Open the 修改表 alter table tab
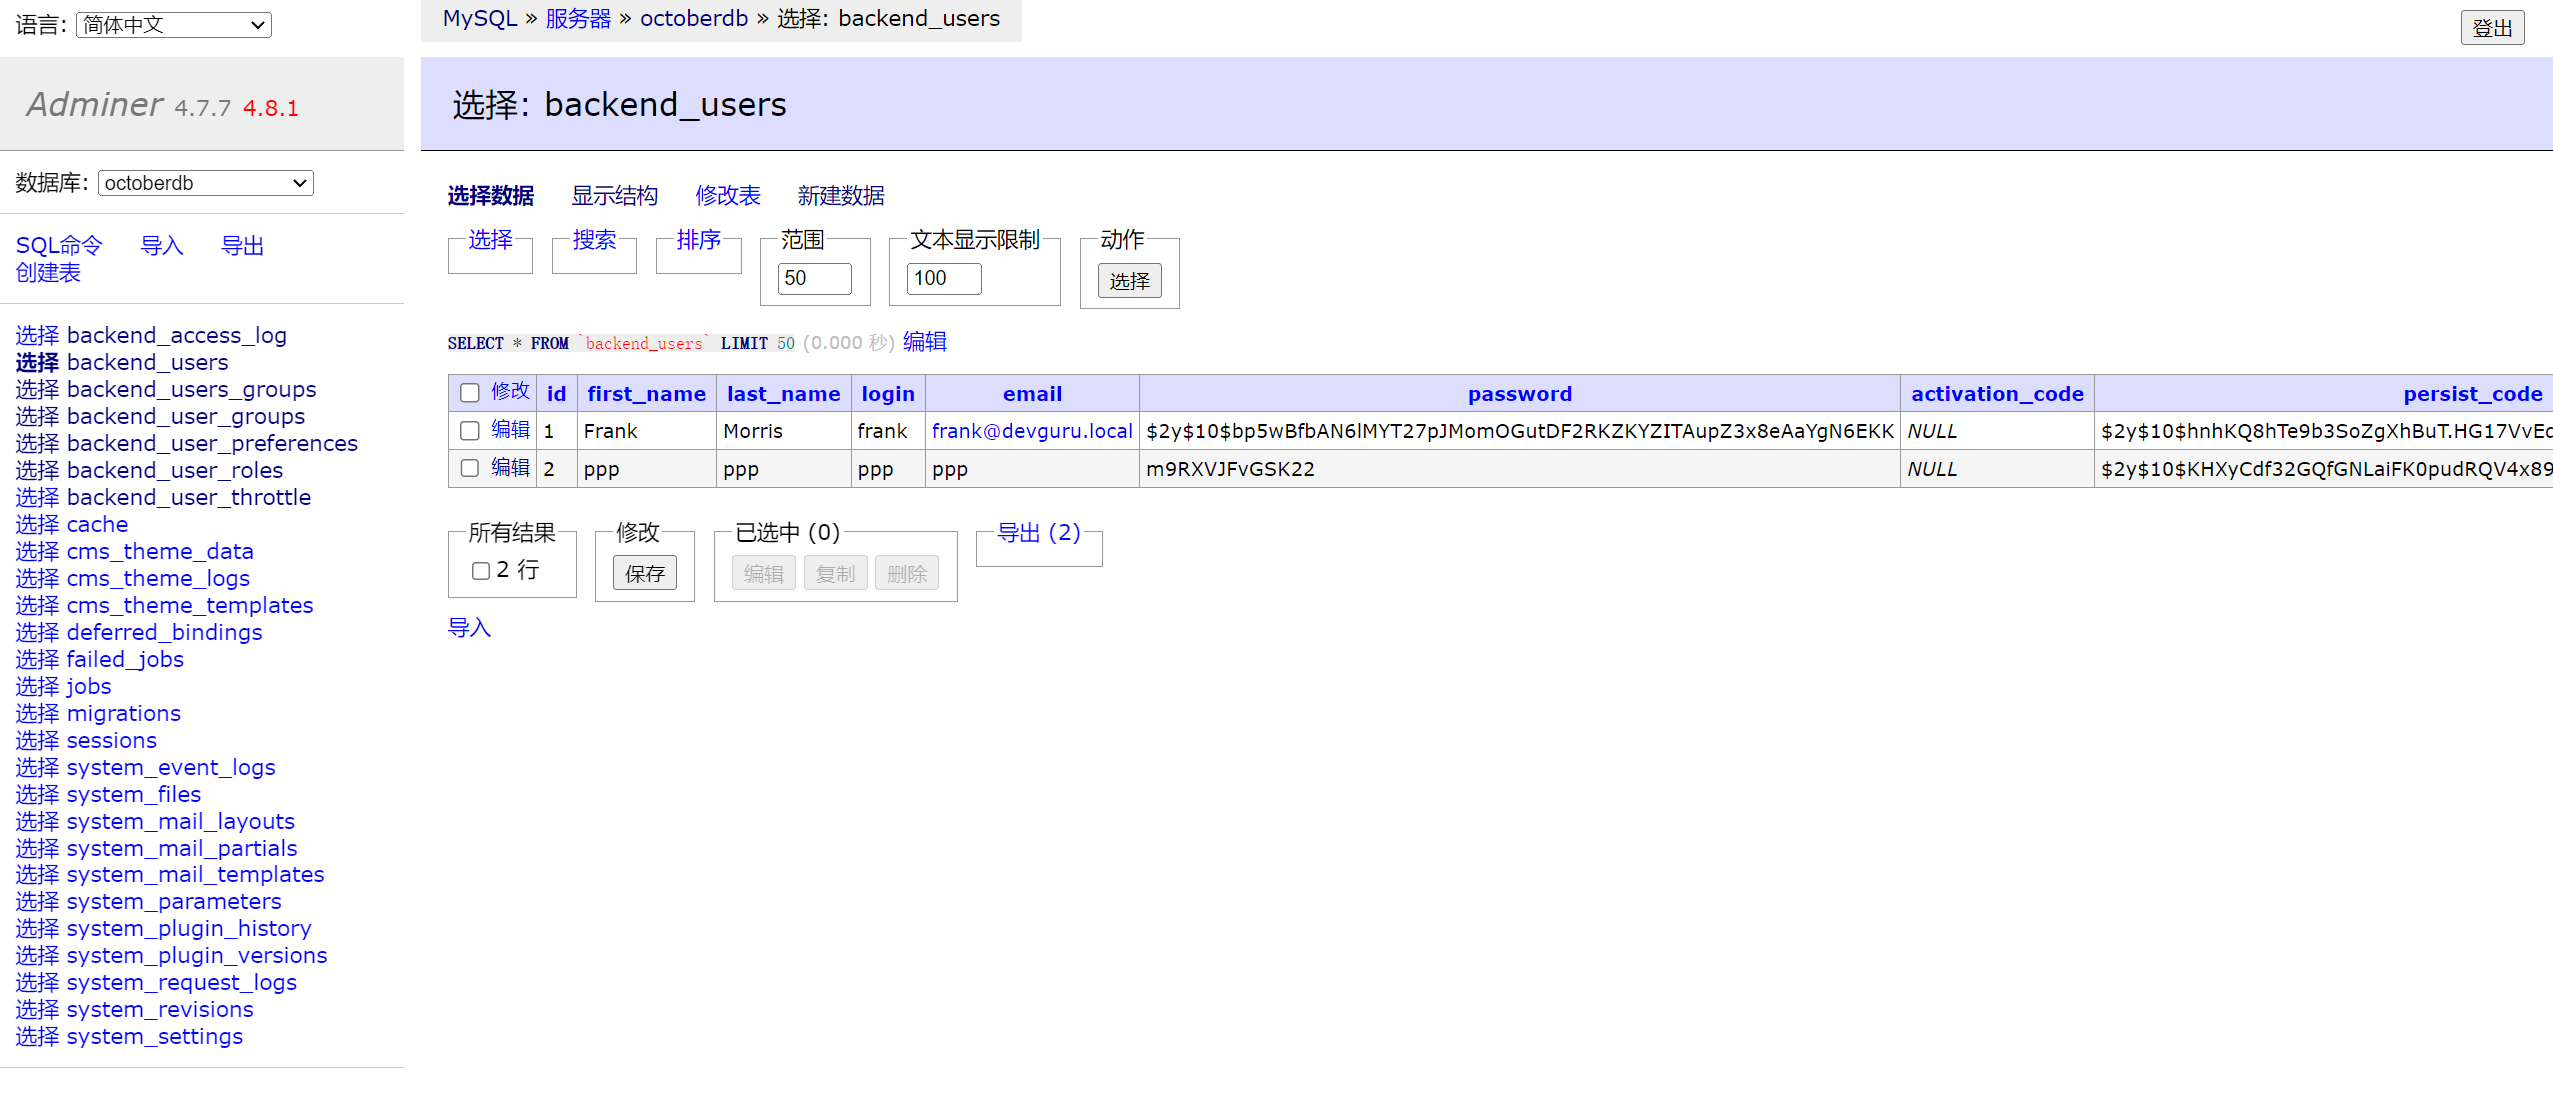 point(727,196)
